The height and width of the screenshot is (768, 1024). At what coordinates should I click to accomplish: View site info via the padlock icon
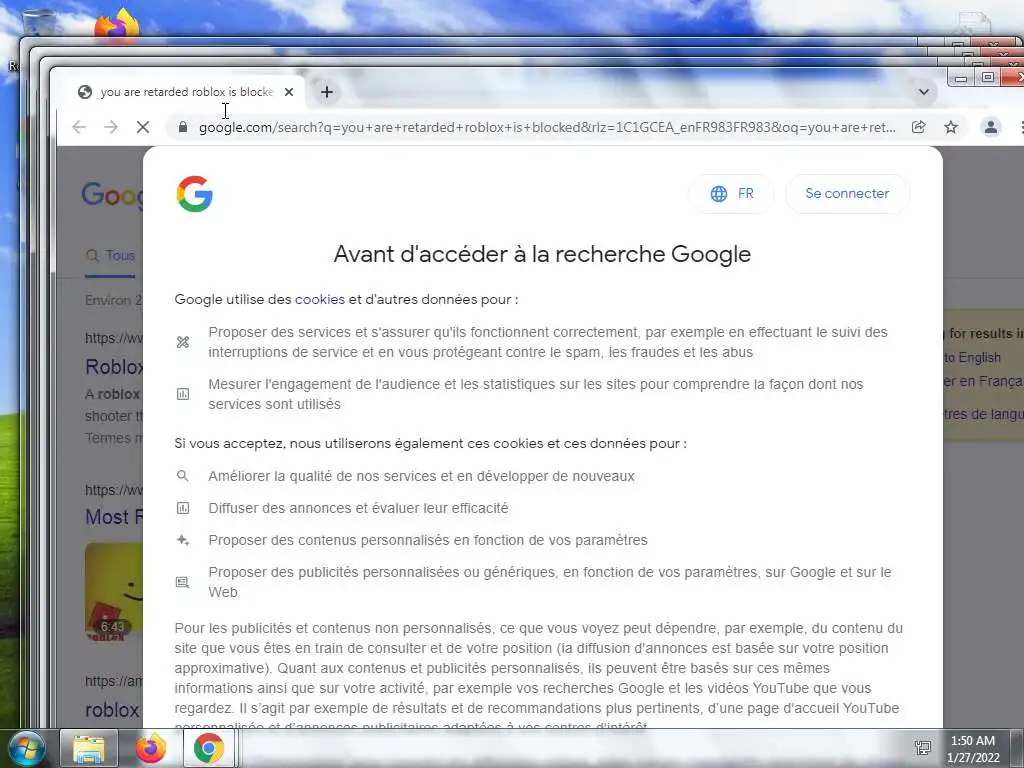(x=183, y=127)
